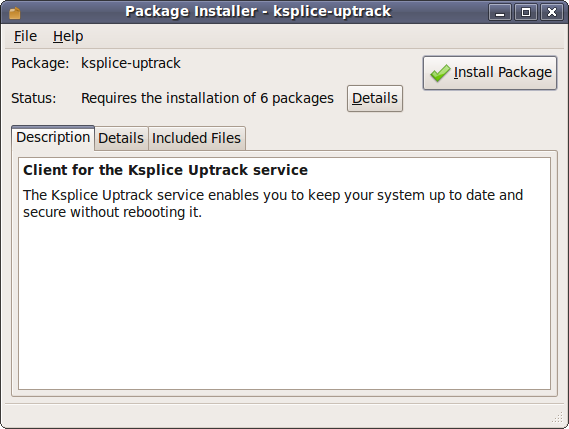
Task: Open the File menu
Action: 25,36
